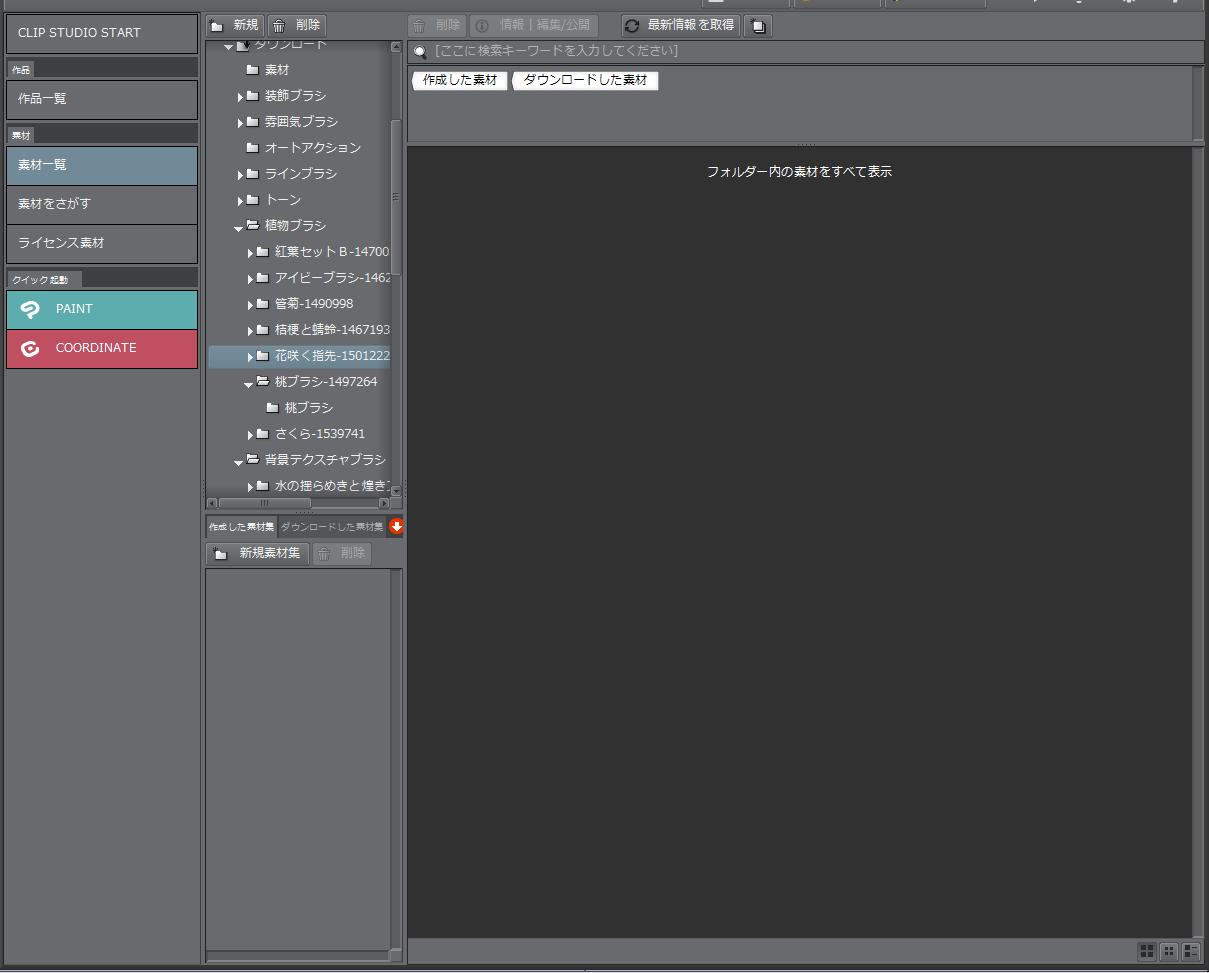Click the search magnifier icon
Screen dimensions: 1209x973
tap(420, 52)
